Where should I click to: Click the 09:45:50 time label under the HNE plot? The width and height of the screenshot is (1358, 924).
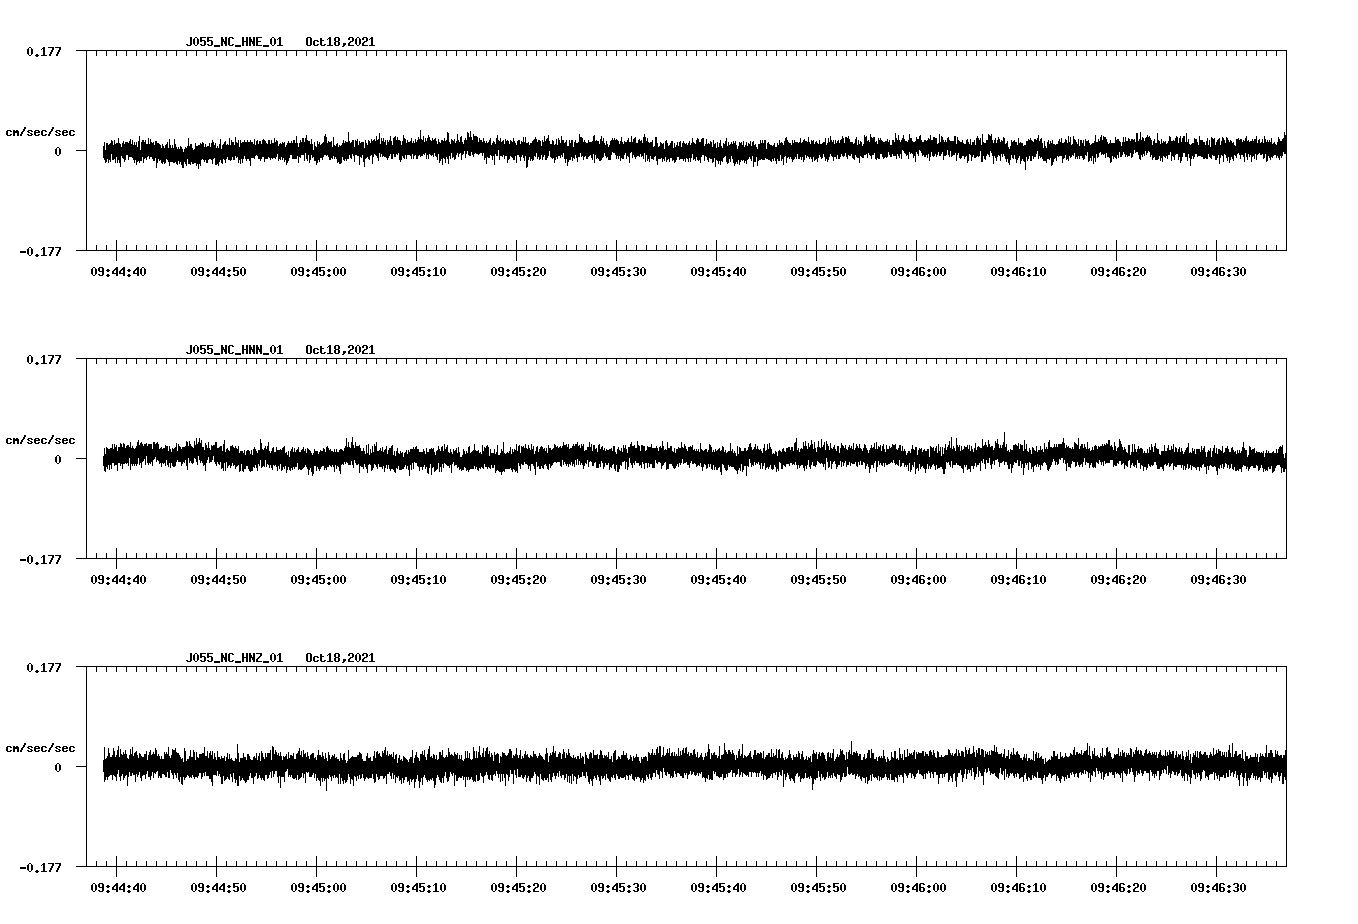point(818,271)
